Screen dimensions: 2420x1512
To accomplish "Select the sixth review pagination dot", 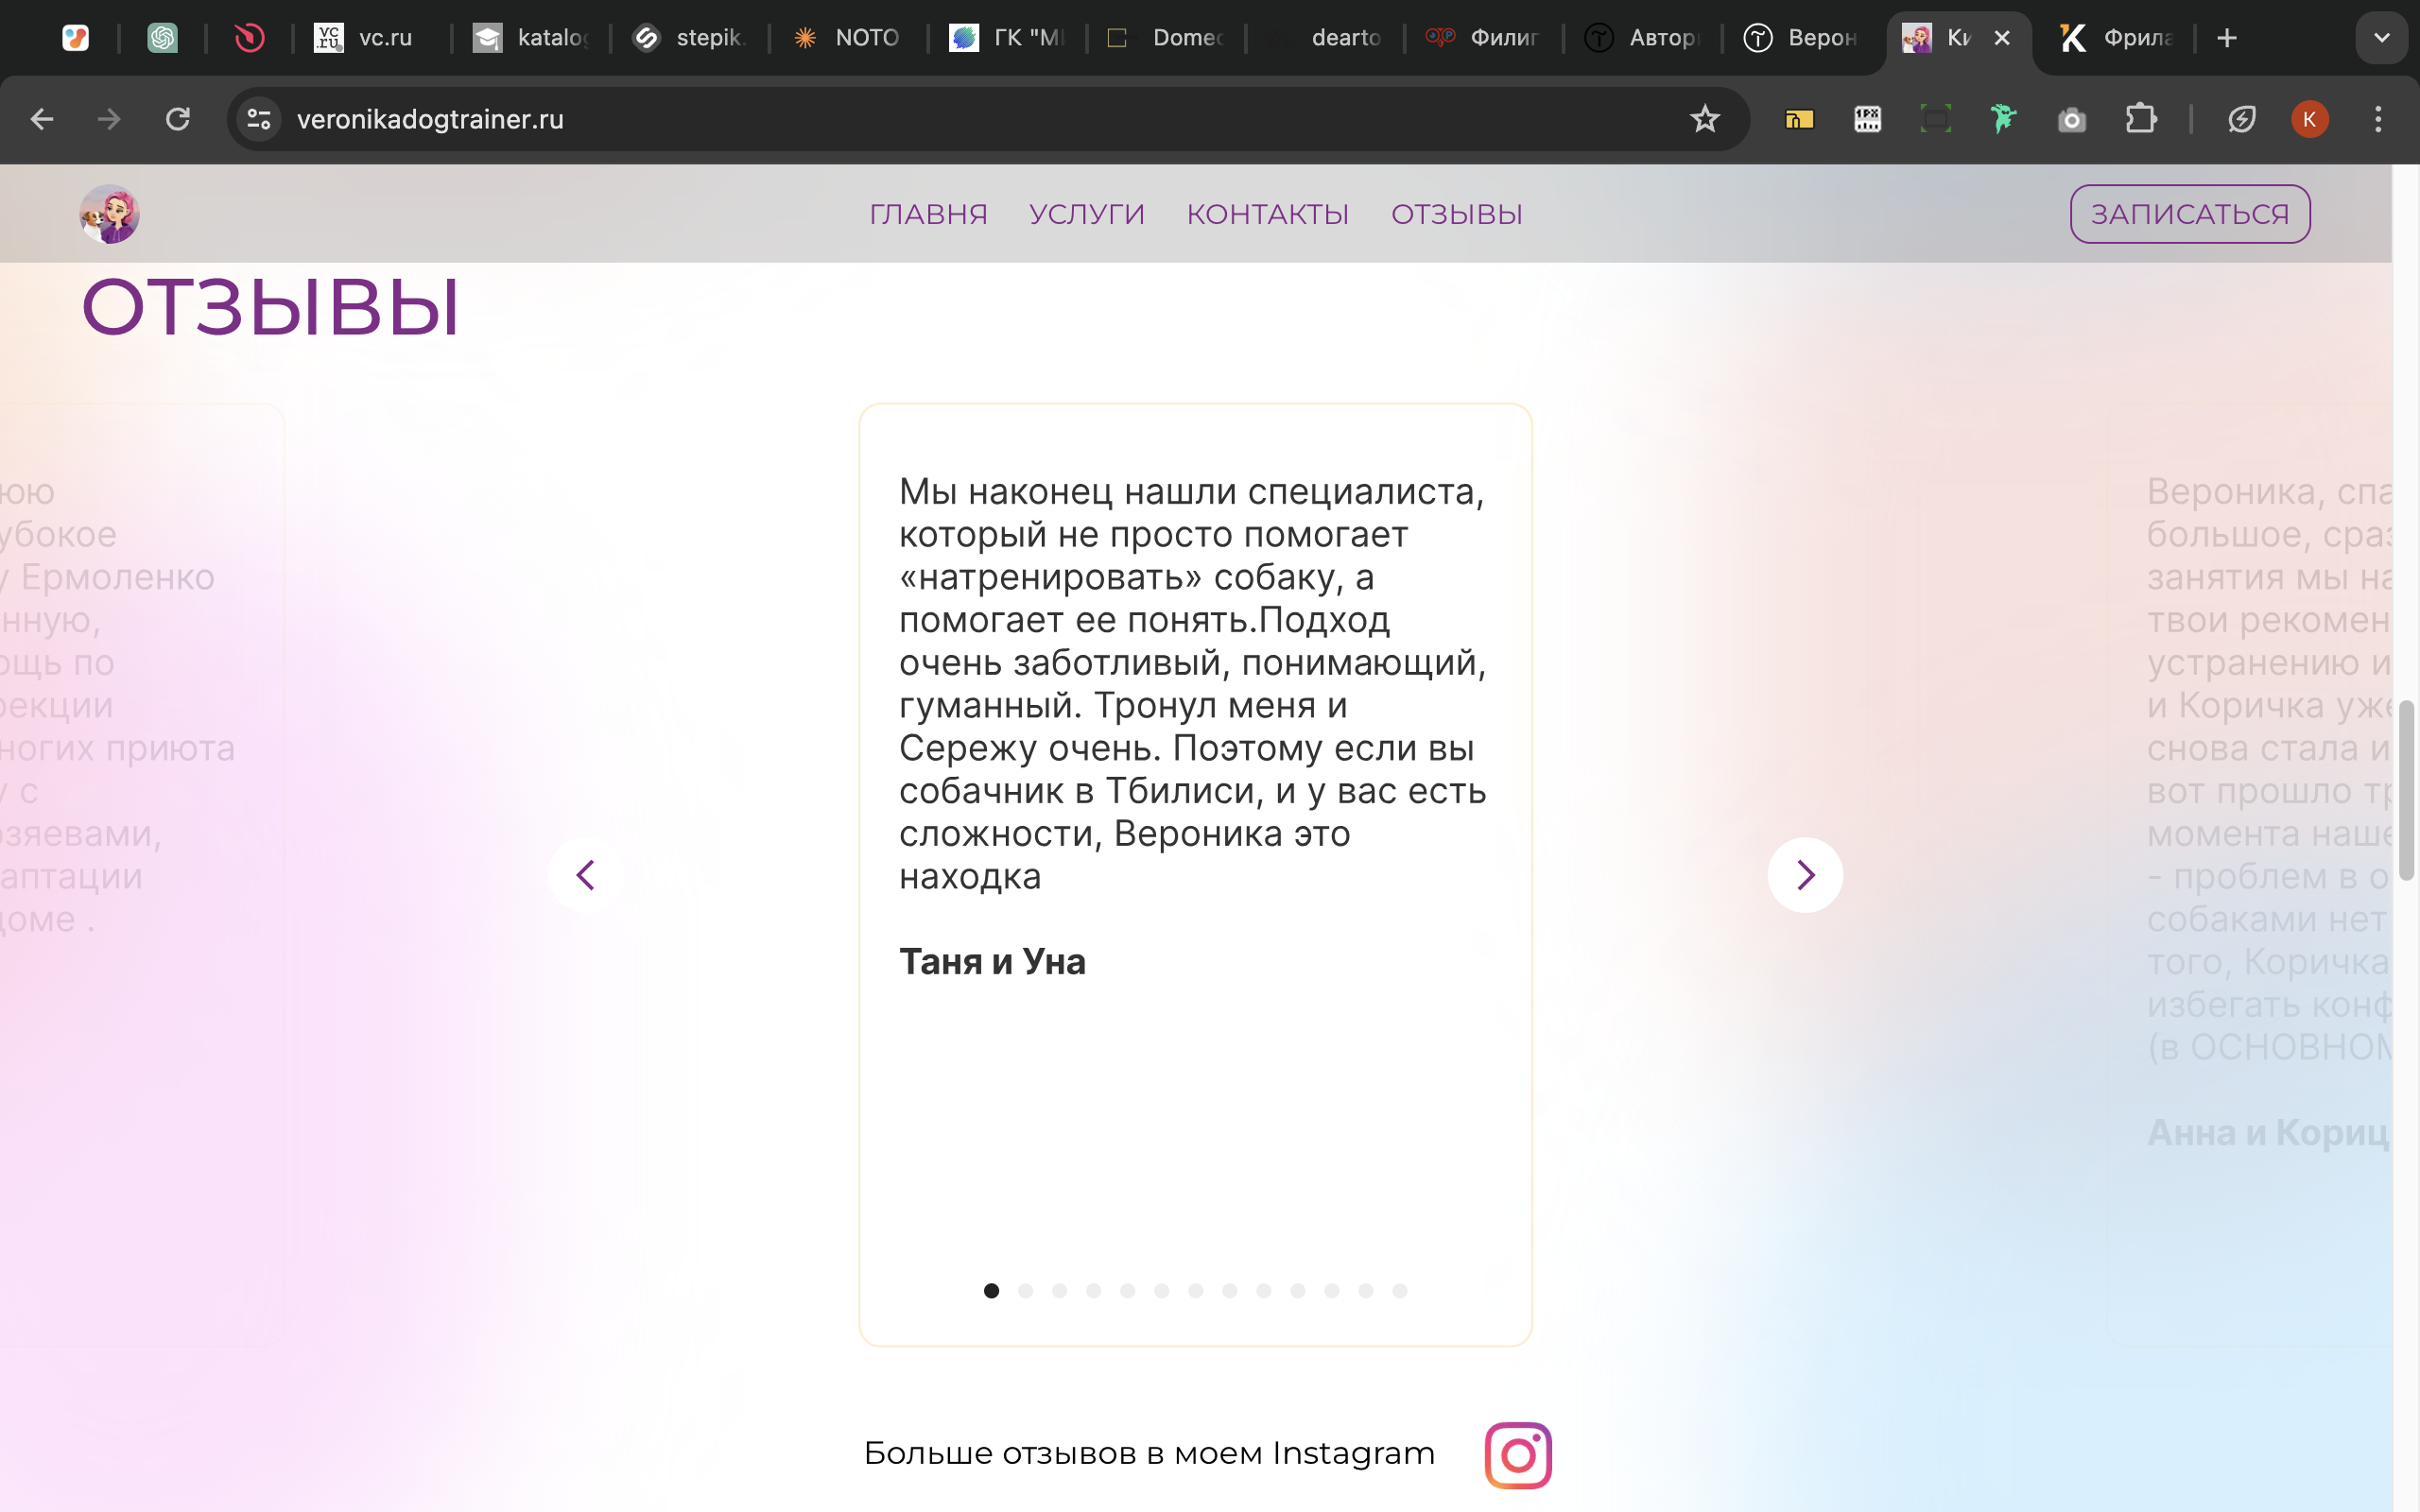I will click(x=1161, y=1291).
